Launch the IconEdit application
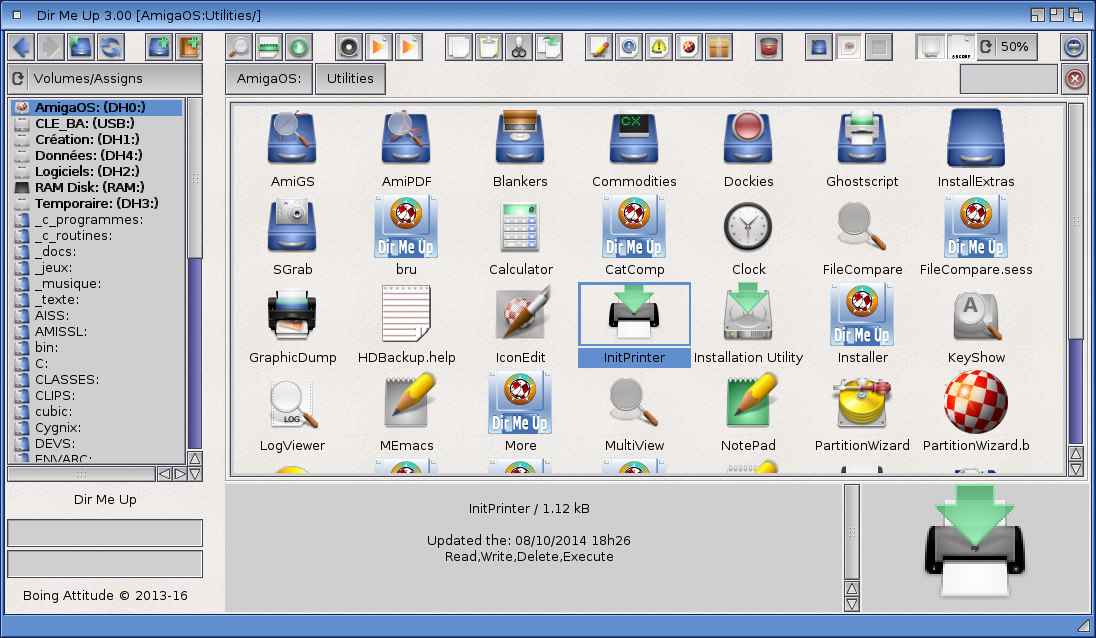This screenshot has height=638, width=1096. tap(520, 313)
